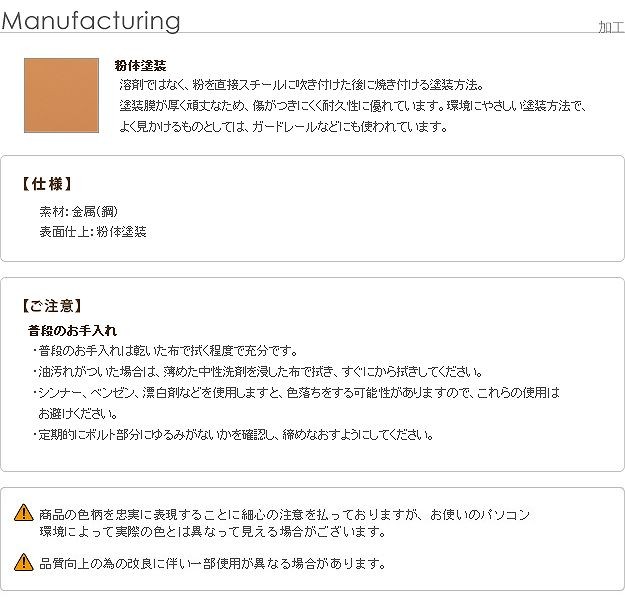The height and width of the screenshot is (606, 625).
Task: Click the warning icon beside the quality improvement notice
Action: 23,562
